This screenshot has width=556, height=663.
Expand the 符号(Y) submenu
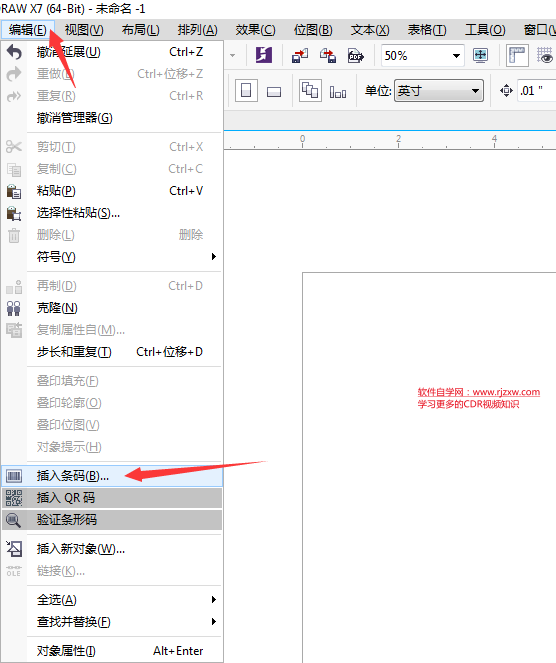click(112, 257)
